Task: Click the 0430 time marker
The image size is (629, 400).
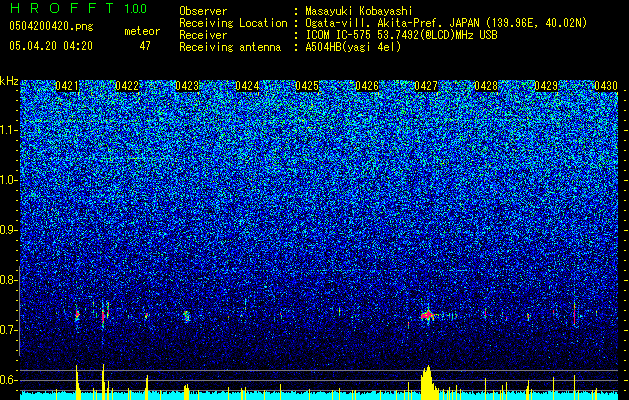Action: (x=606, y=86)
